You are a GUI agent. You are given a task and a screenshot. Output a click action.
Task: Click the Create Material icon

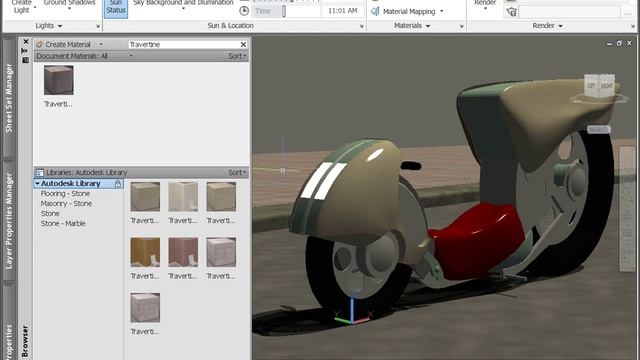tap(39, 44)
